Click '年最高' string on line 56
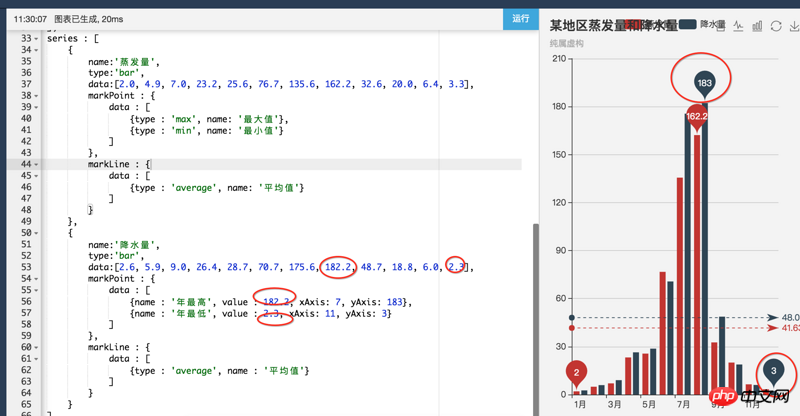 tap(193, 302)
